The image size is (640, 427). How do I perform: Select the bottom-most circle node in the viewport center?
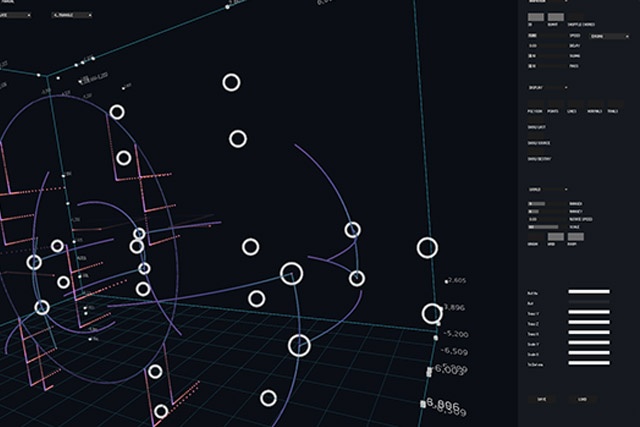pos(268,398)
